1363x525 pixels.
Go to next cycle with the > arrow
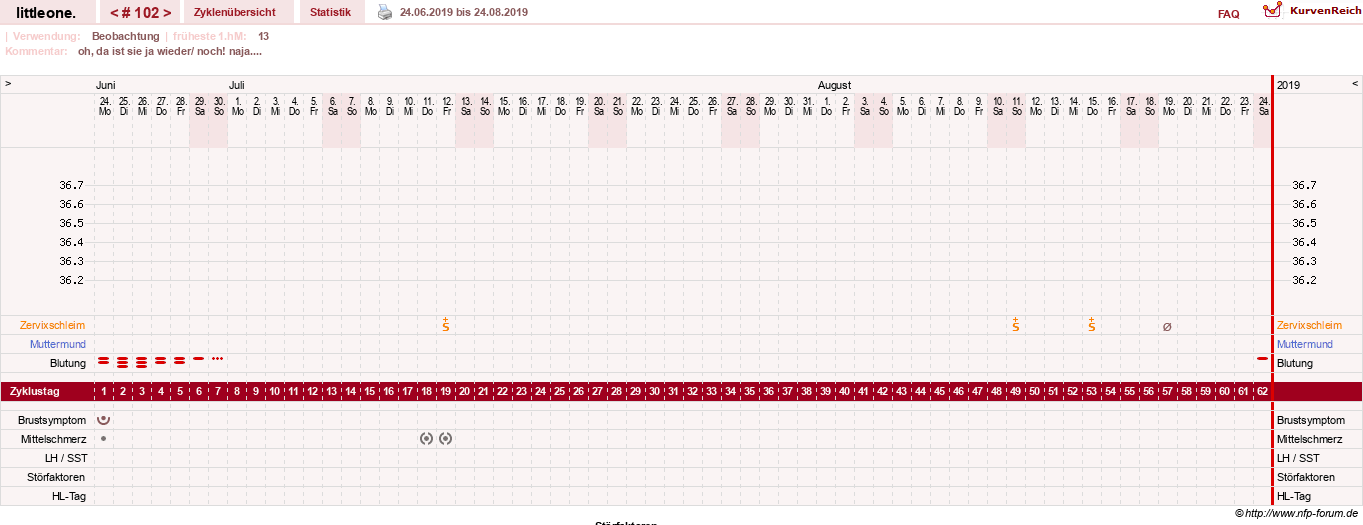tap(167, 13)
